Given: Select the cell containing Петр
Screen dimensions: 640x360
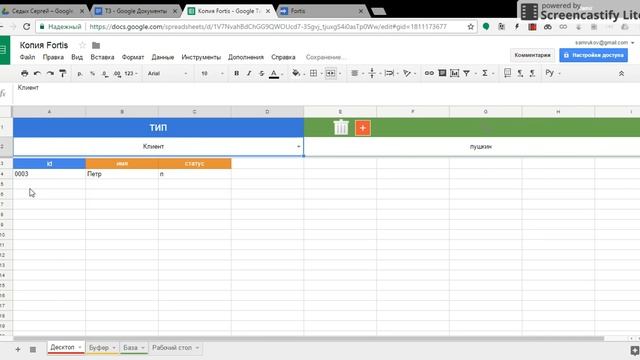Looking at the screenshot, I should [x=122, y=174].
